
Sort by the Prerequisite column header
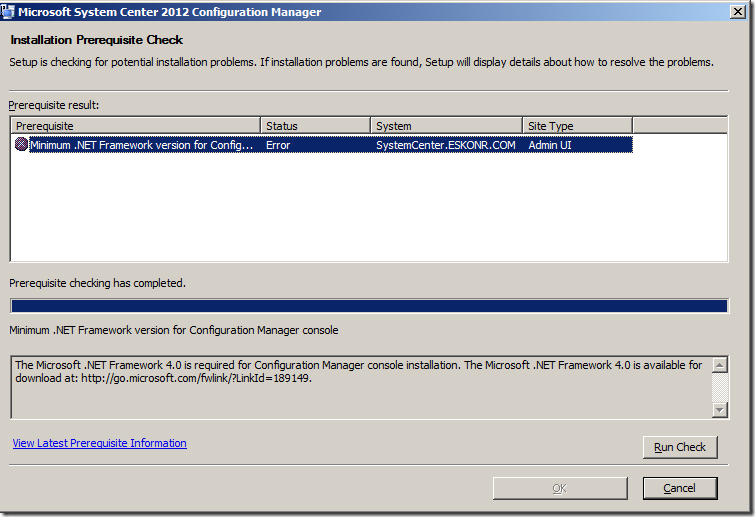(136, 126)
